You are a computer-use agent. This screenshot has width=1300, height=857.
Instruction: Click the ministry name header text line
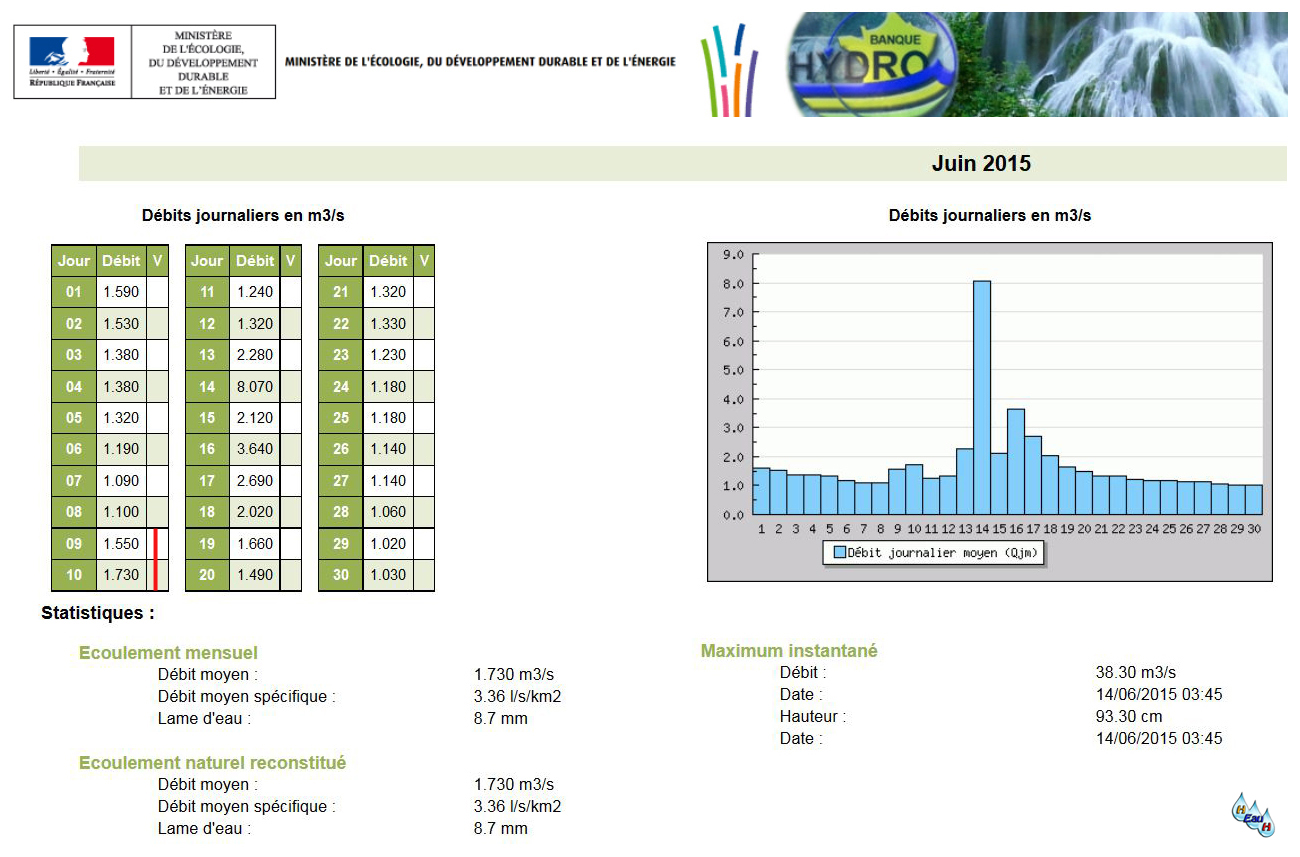pos(480,62)
